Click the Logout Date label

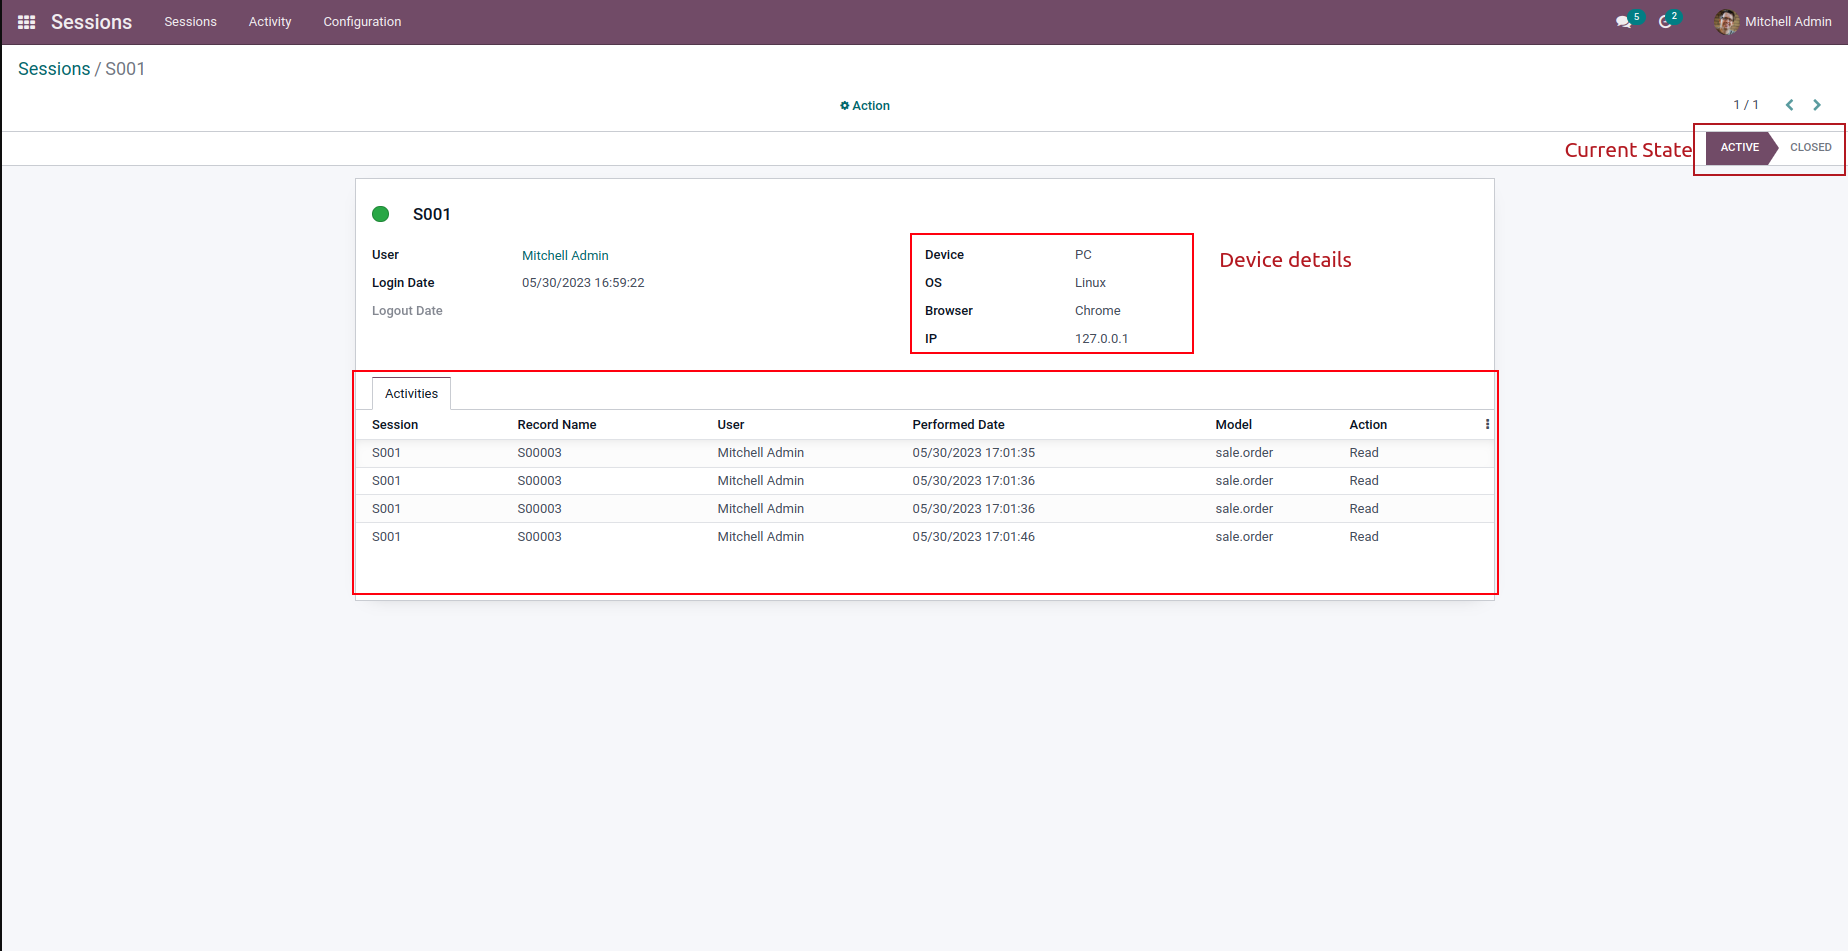coord(407,311)
